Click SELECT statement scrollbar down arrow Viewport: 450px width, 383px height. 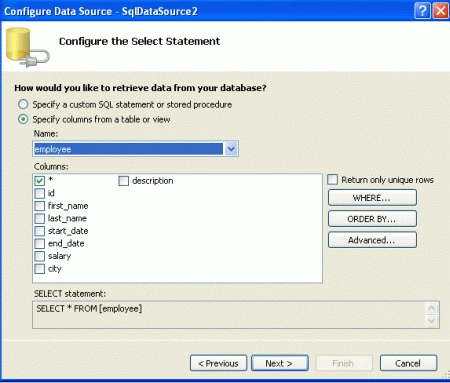[432, 321]
